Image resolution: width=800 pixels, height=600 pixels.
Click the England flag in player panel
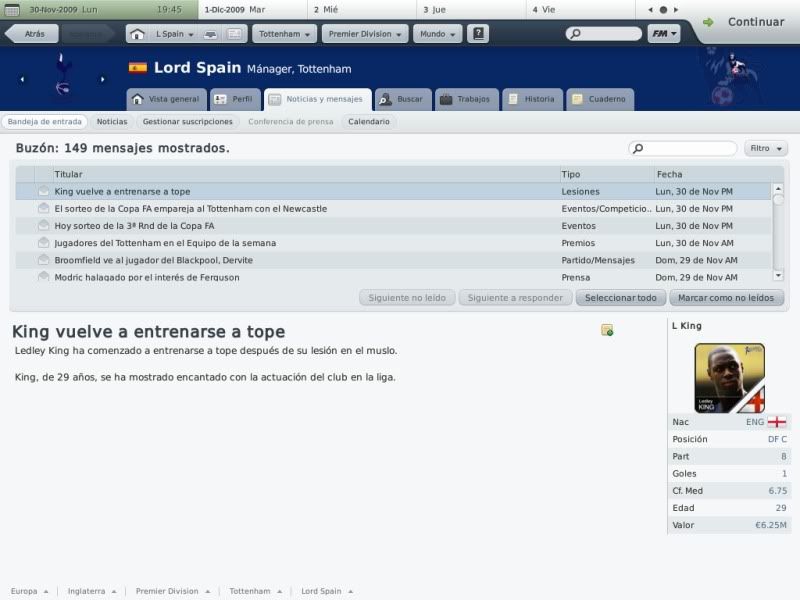[777, 422]
